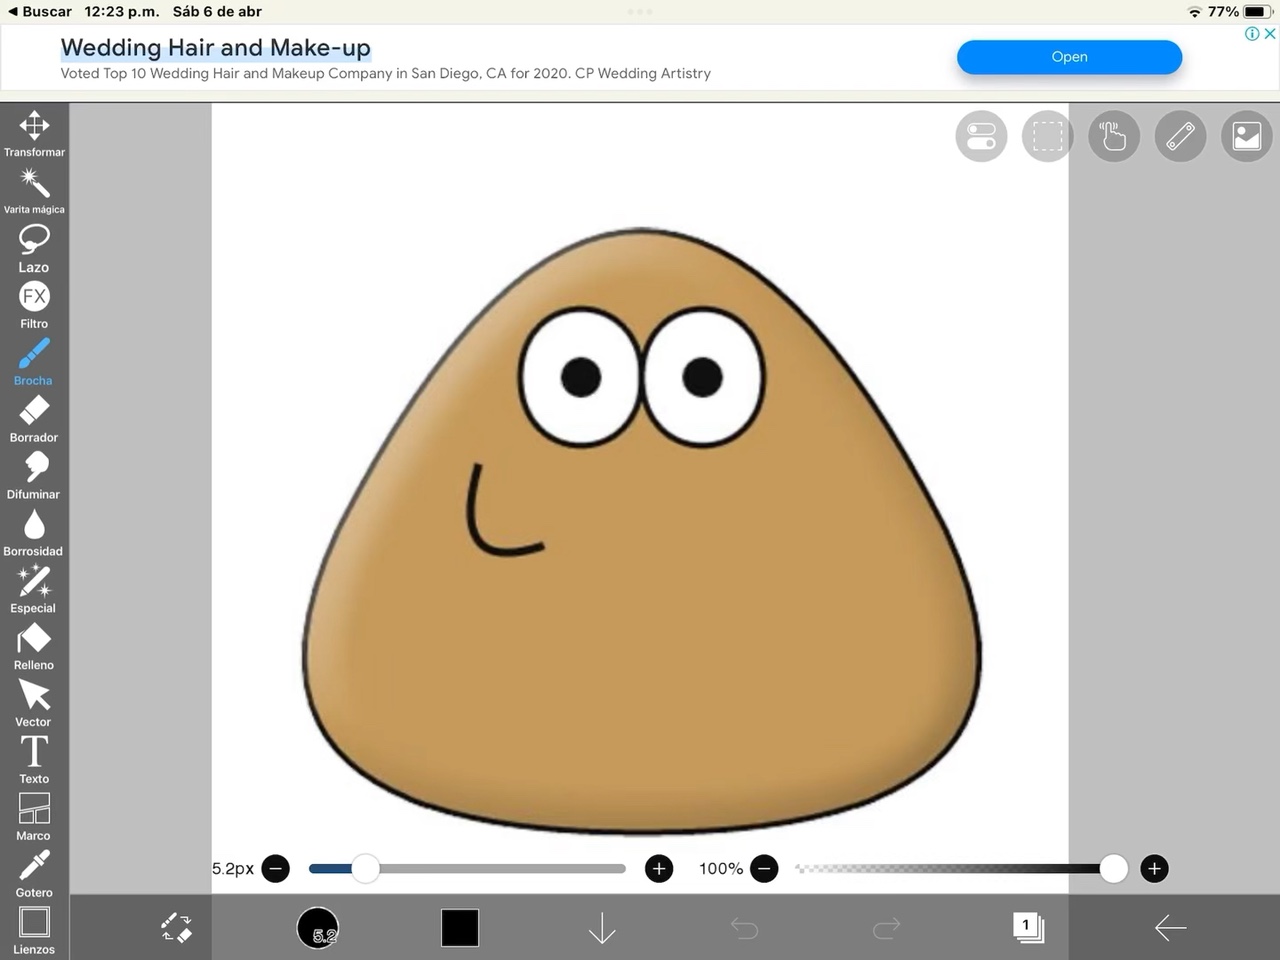
Task: Return to Buscar app in status bar
Action: 40,12
